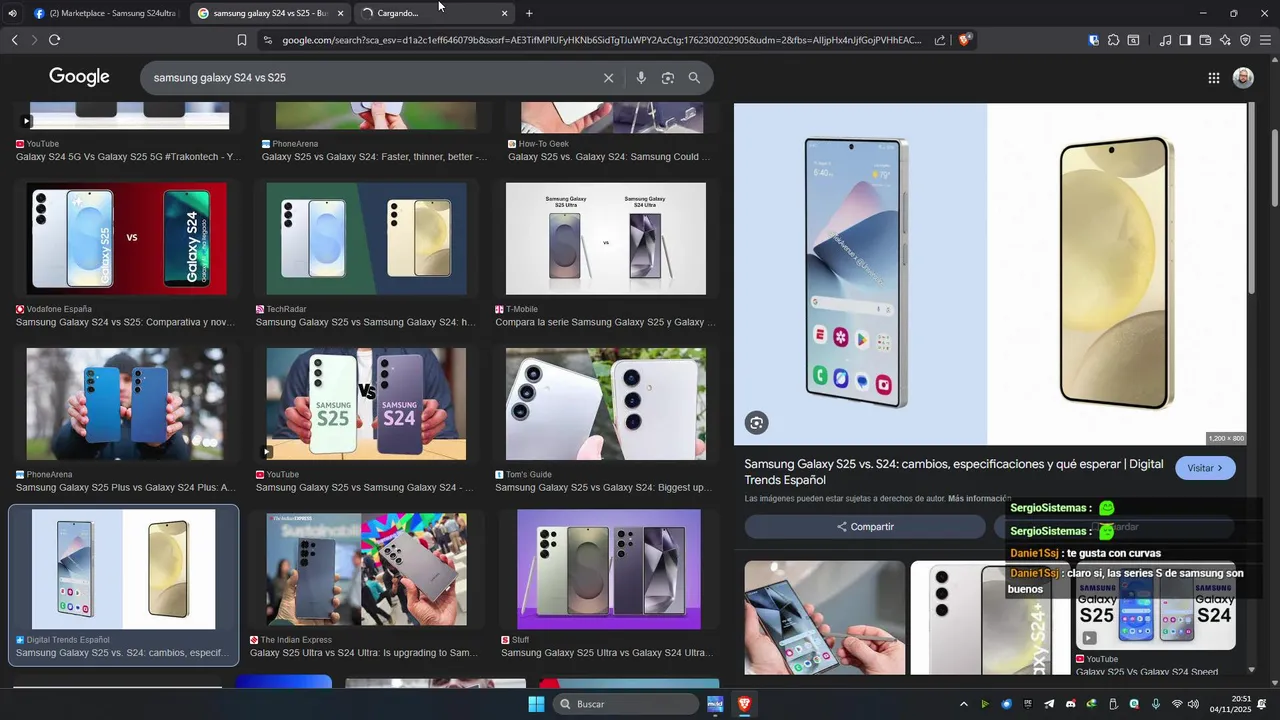
Task: Select the Indian Express S25 Ultra thumbnail
Action: [366, 569]
